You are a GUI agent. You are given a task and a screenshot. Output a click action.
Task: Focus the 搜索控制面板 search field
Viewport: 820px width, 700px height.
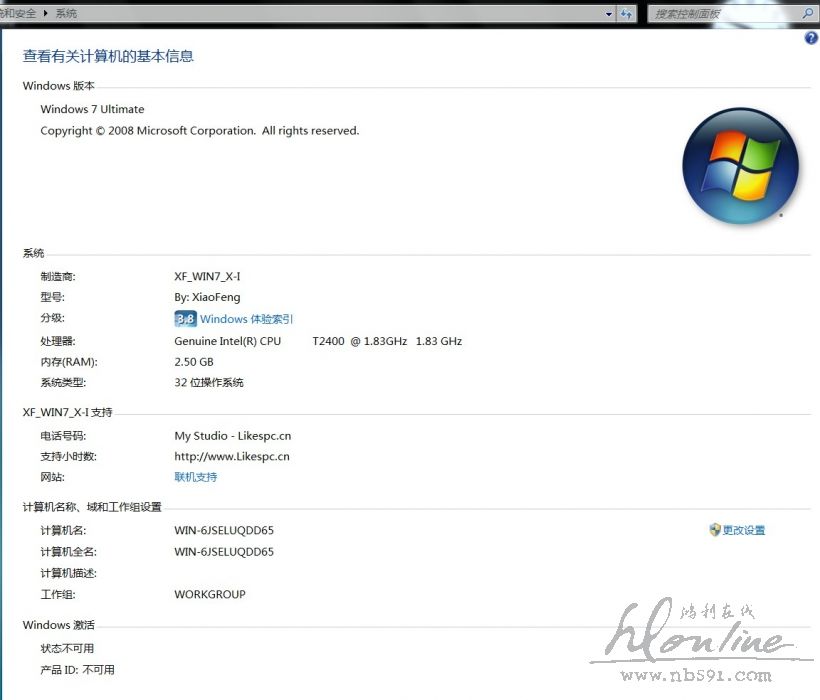(x=720, y=14)
